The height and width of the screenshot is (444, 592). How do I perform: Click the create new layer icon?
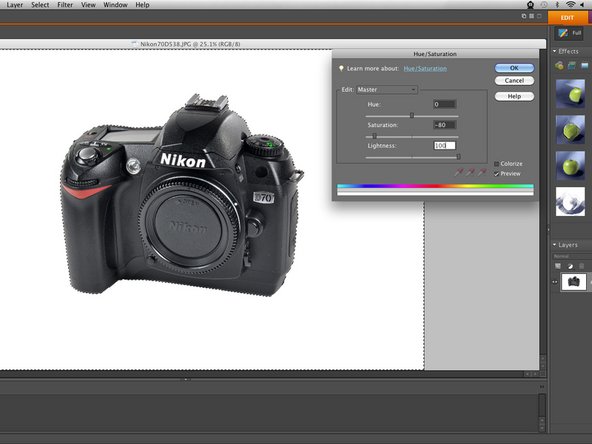558,266
